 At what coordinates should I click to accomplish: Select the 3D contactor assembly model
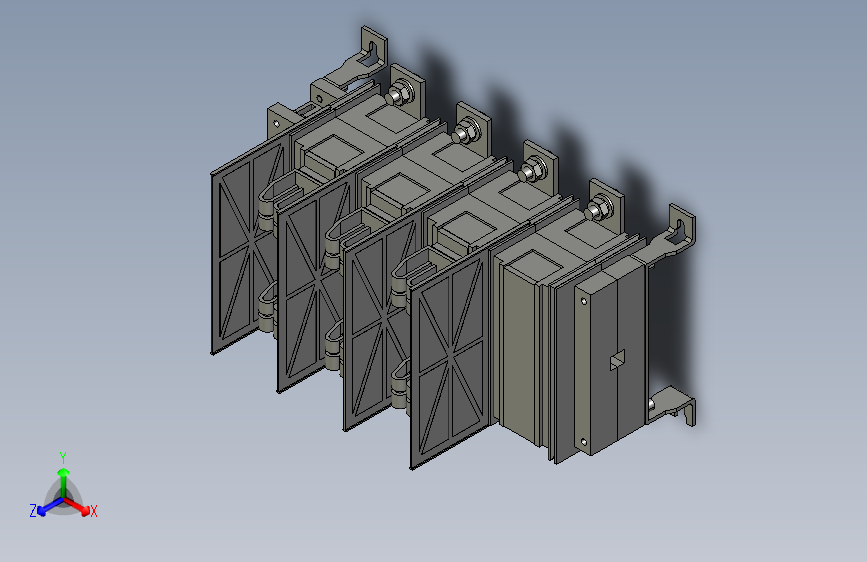[x=453, y=248]
